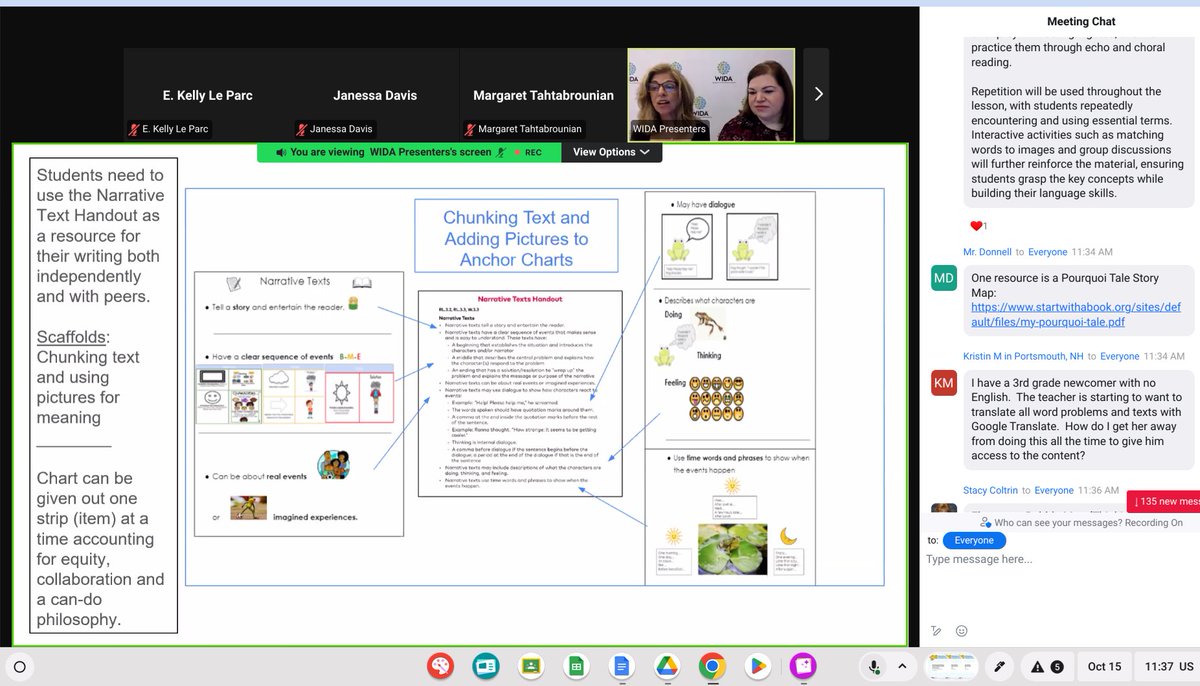Open the stylus tools pen icon
The height and width of the screenshot is (686, 1200).
(997, 666)
